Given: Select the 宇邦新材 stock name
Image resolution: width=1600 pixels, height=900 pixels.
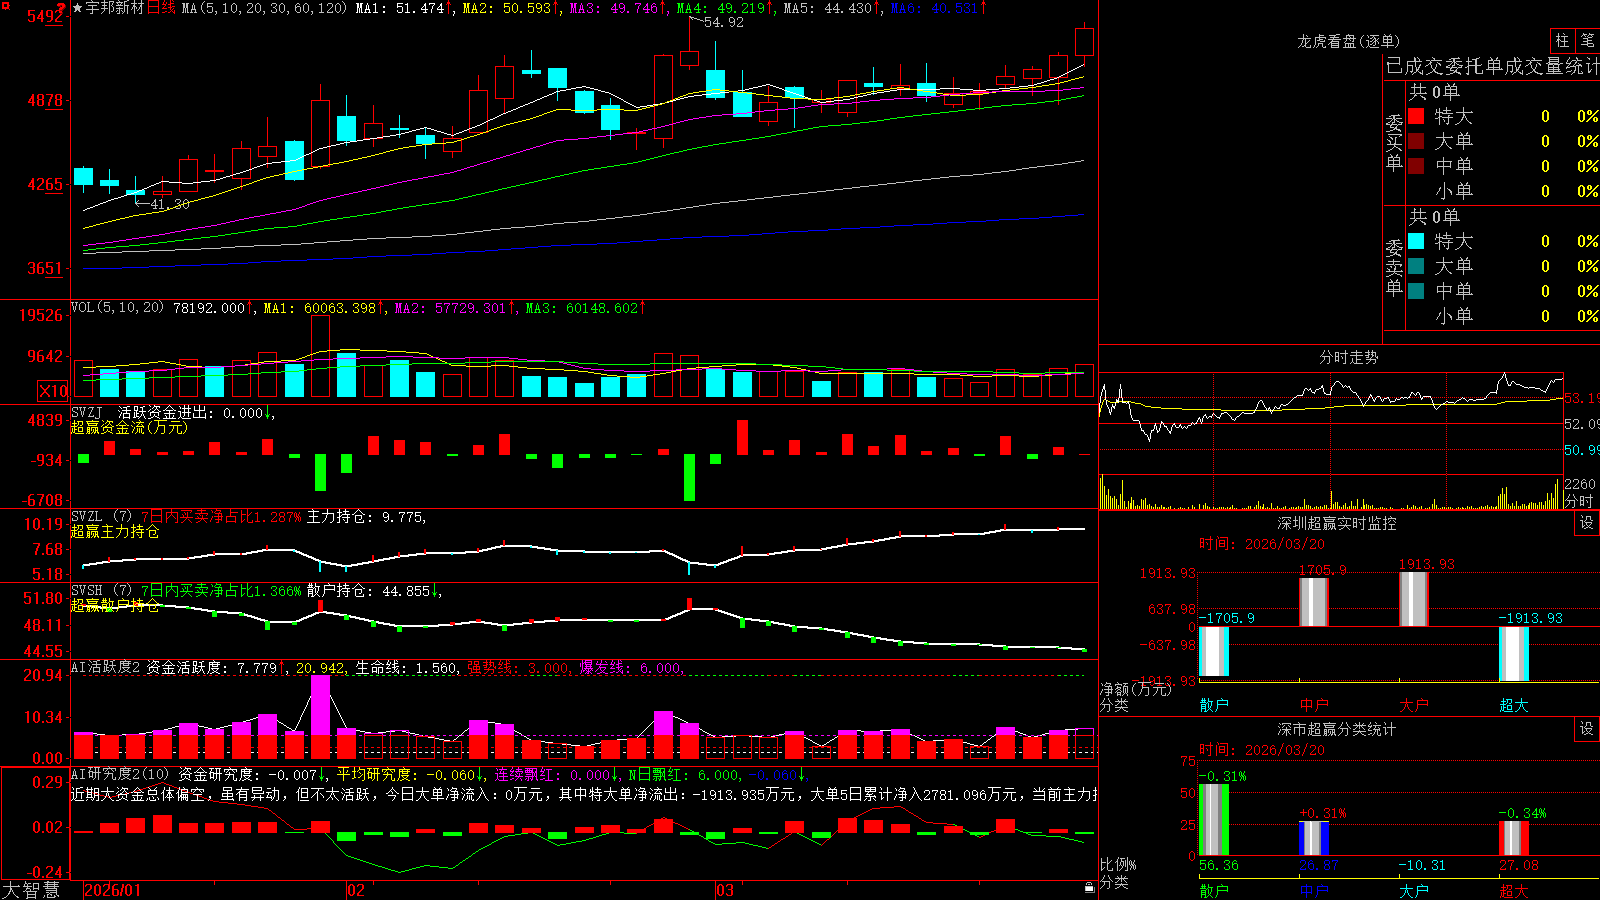Looking at the screenshot, I should [115, 8].
